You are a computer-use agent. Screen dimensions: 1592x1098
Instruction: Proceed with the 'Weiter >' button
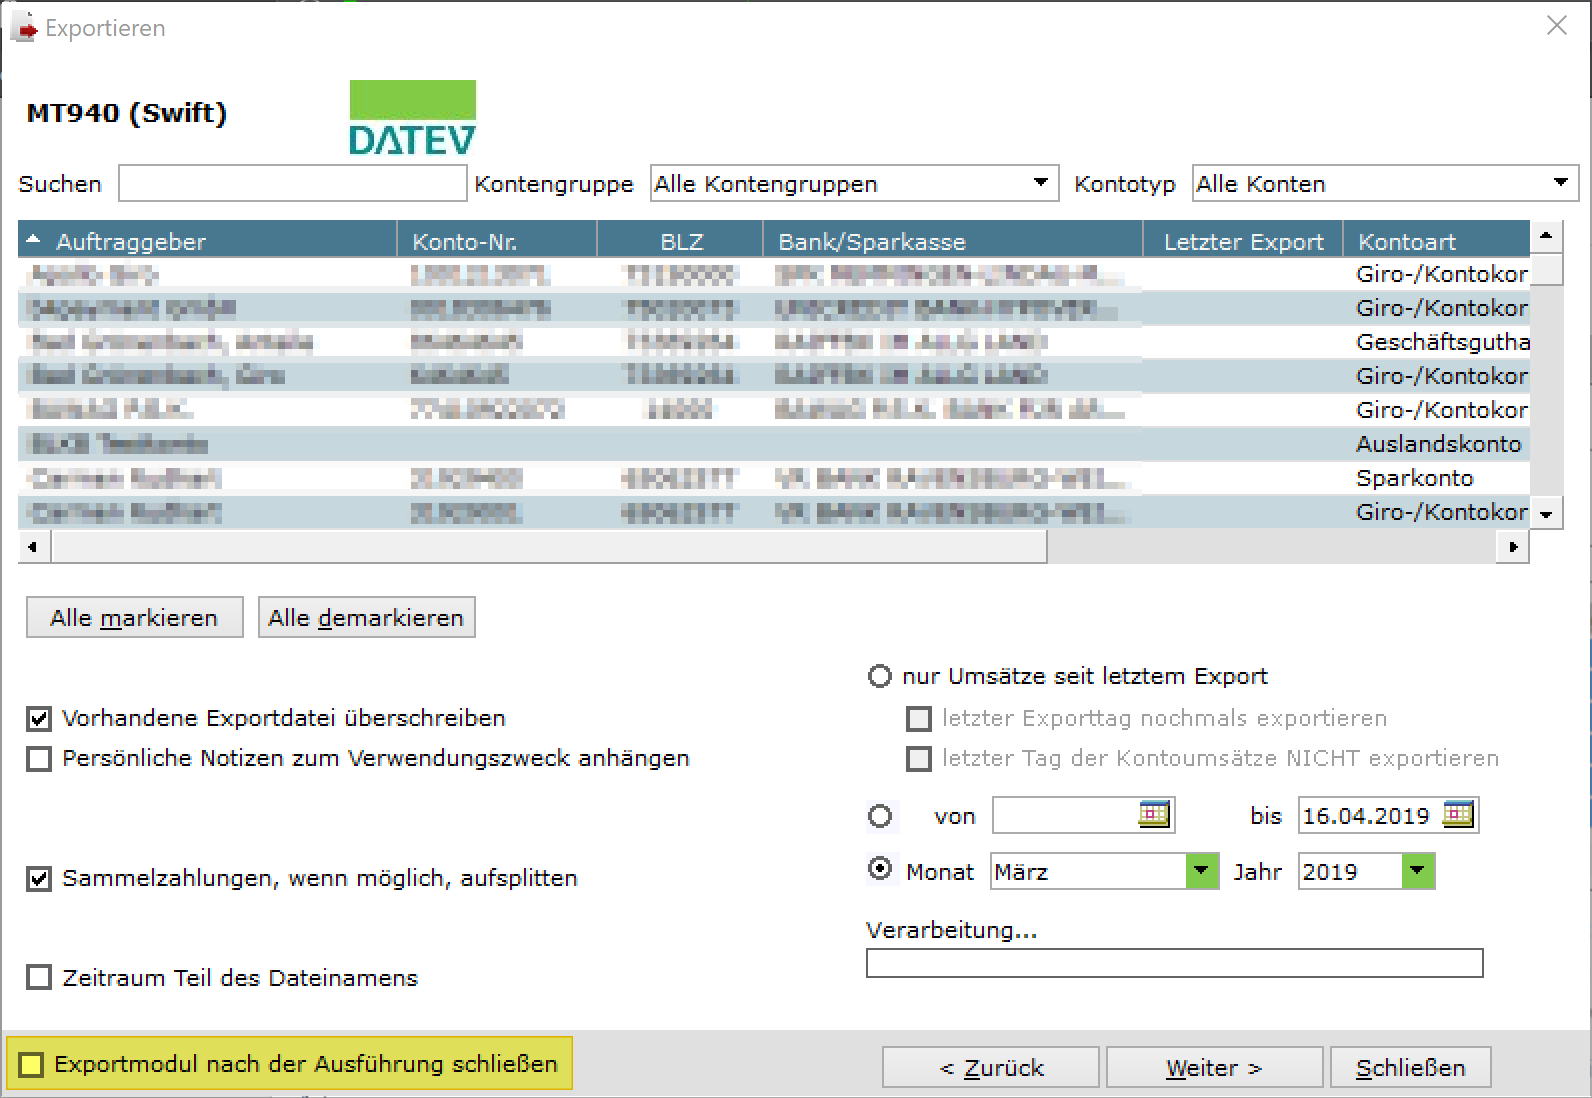point(1215,1067)
